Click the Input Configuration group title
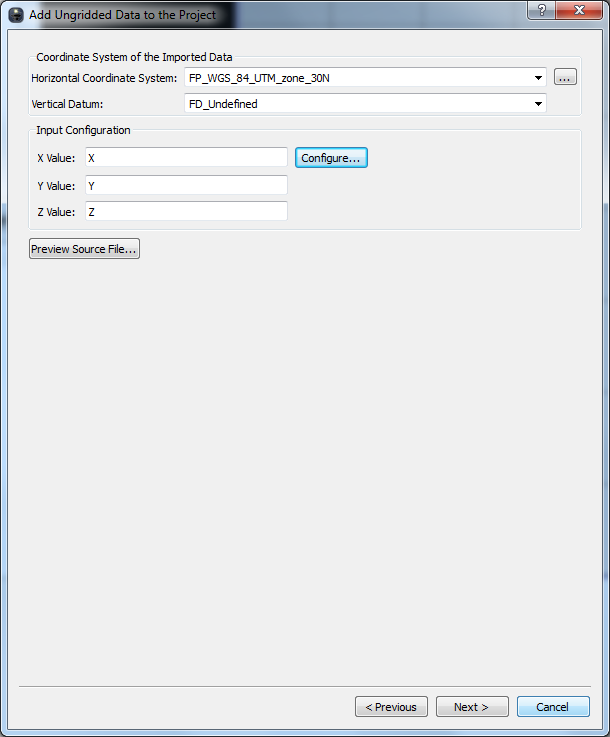This screenshot has width=610, height=737. [83, 130]
